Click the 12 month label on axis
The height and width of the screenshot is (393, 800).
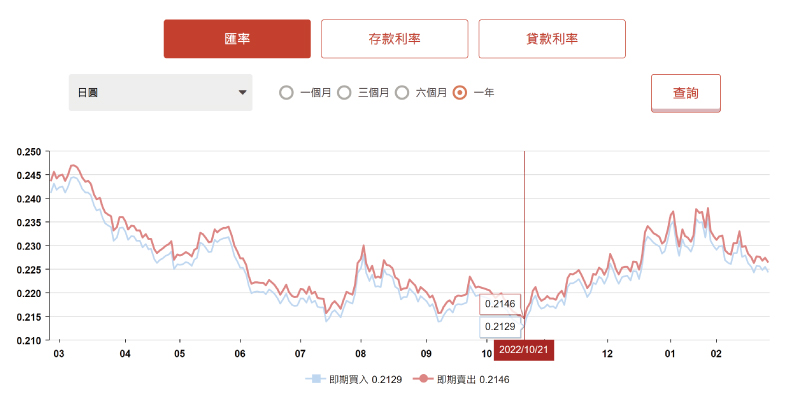[607, 354]
